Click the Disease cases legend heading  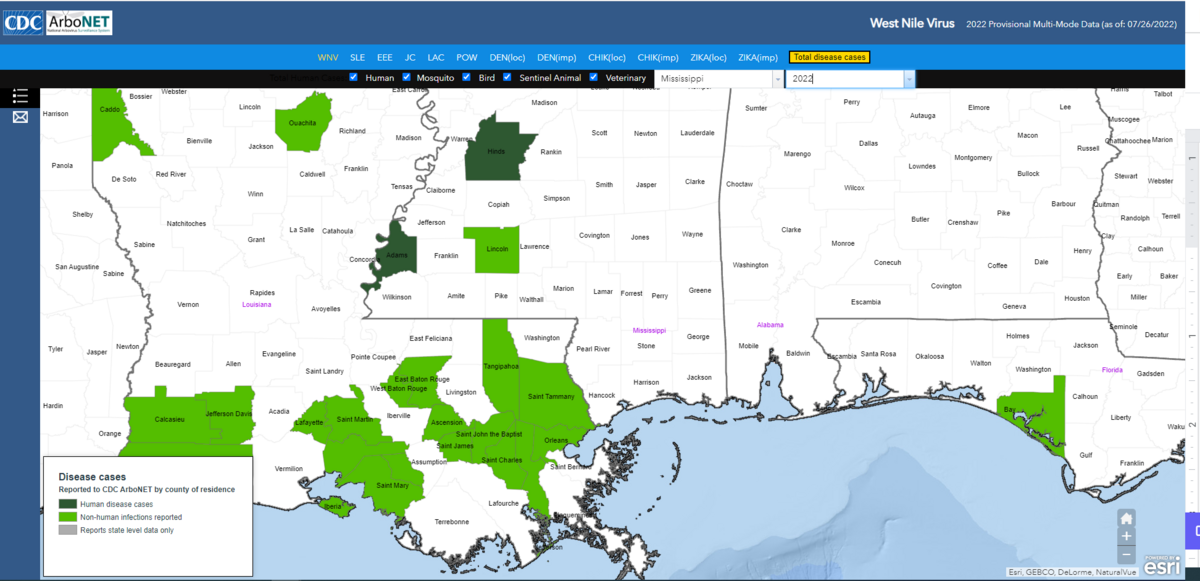tap(92, 477)
